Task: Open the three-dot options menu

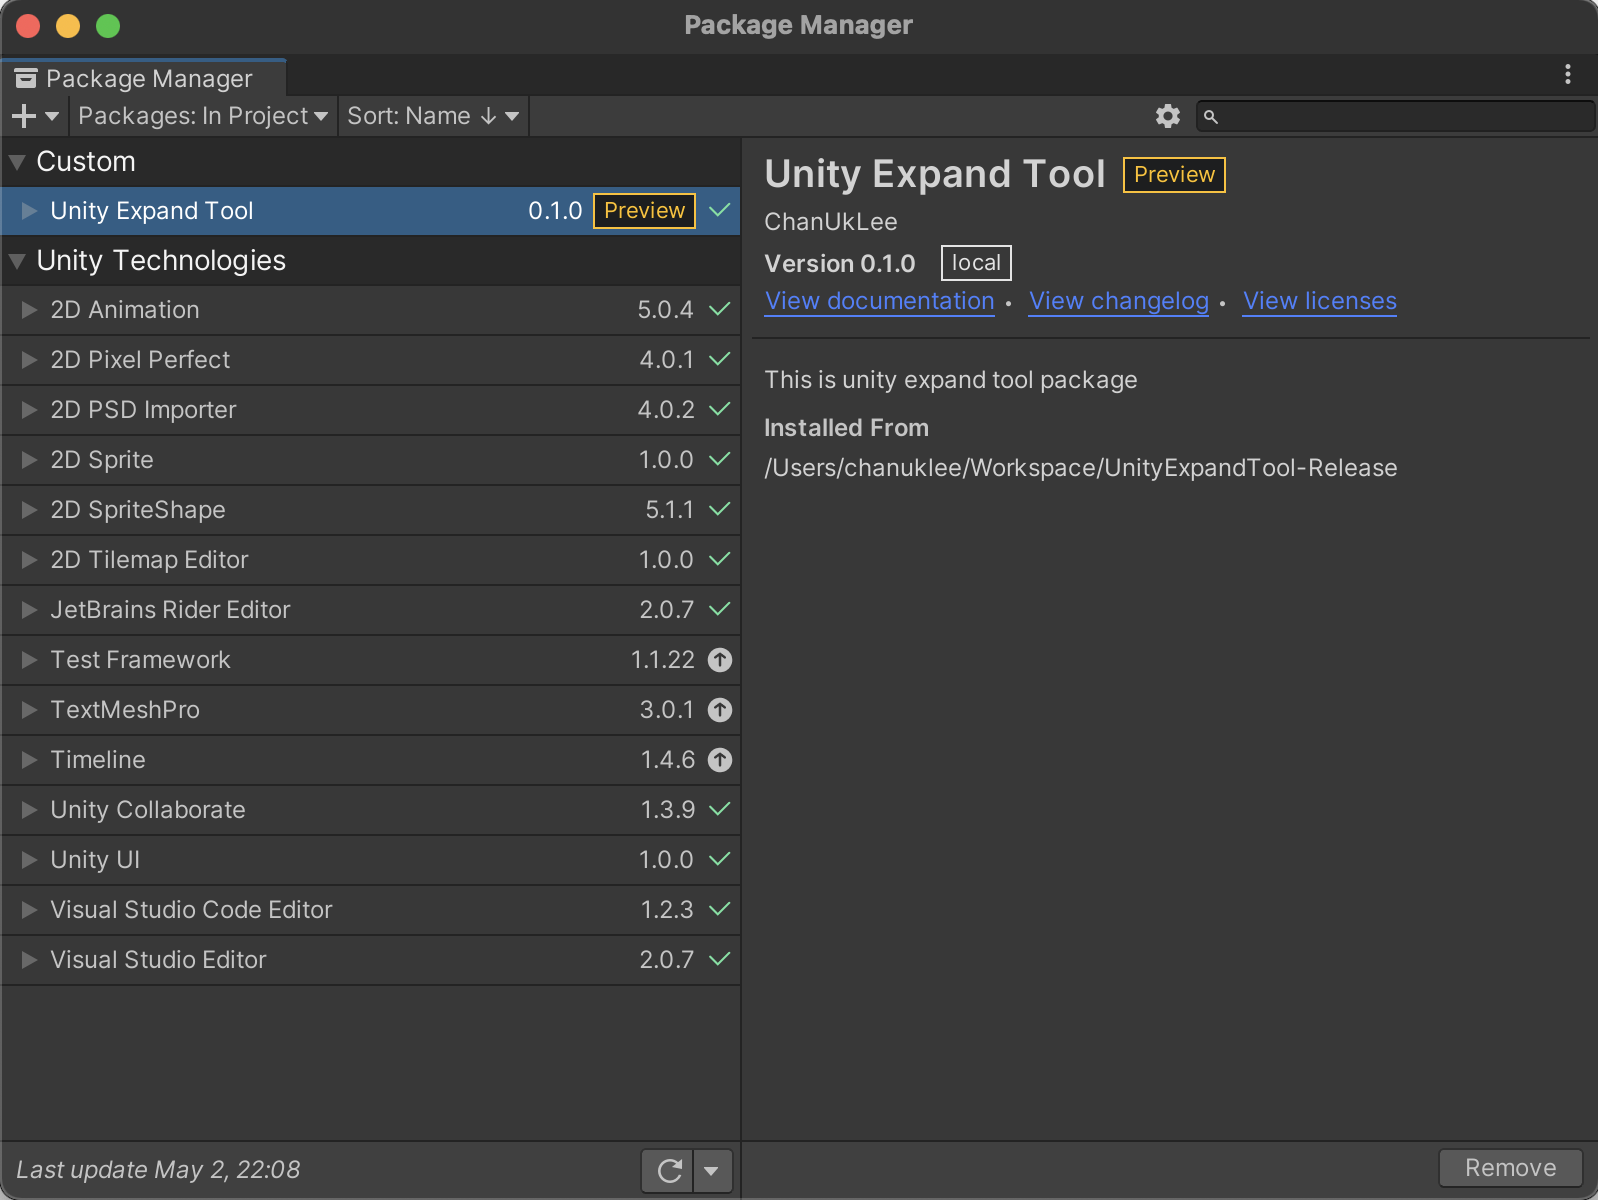Action: 1567,75
